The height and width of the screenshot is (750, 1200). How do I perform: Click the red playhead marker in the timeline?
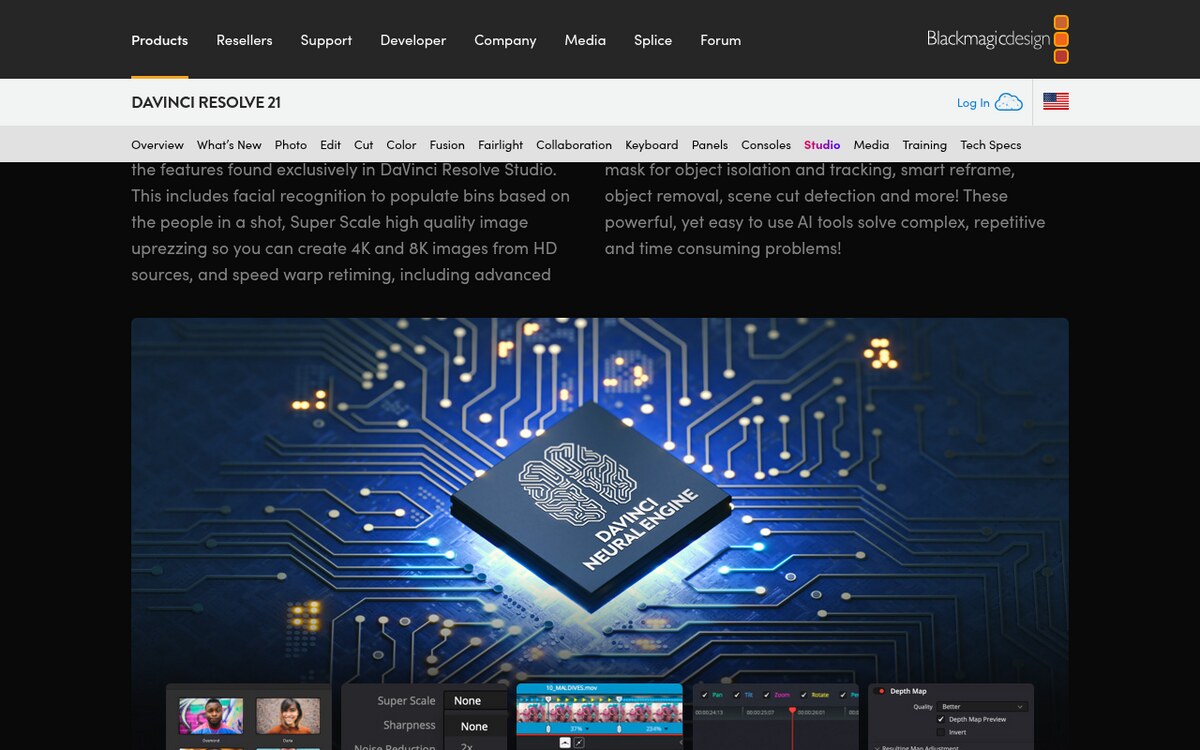[793, 710]
